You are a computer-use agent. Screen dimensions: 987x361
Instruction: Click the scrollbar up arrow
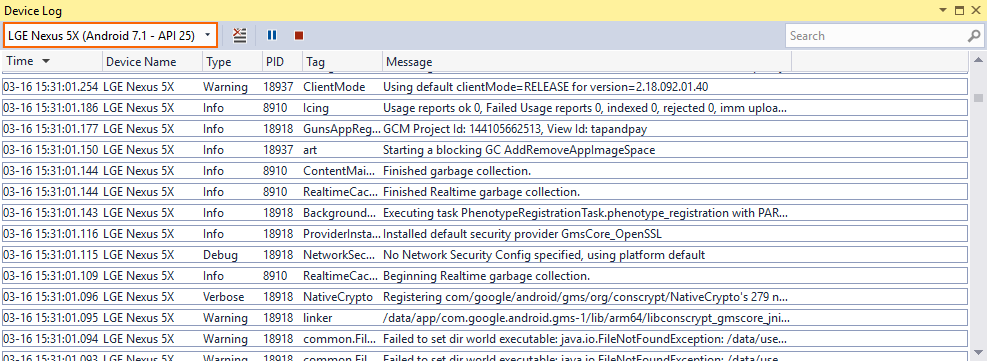click(x=978, y=60)
